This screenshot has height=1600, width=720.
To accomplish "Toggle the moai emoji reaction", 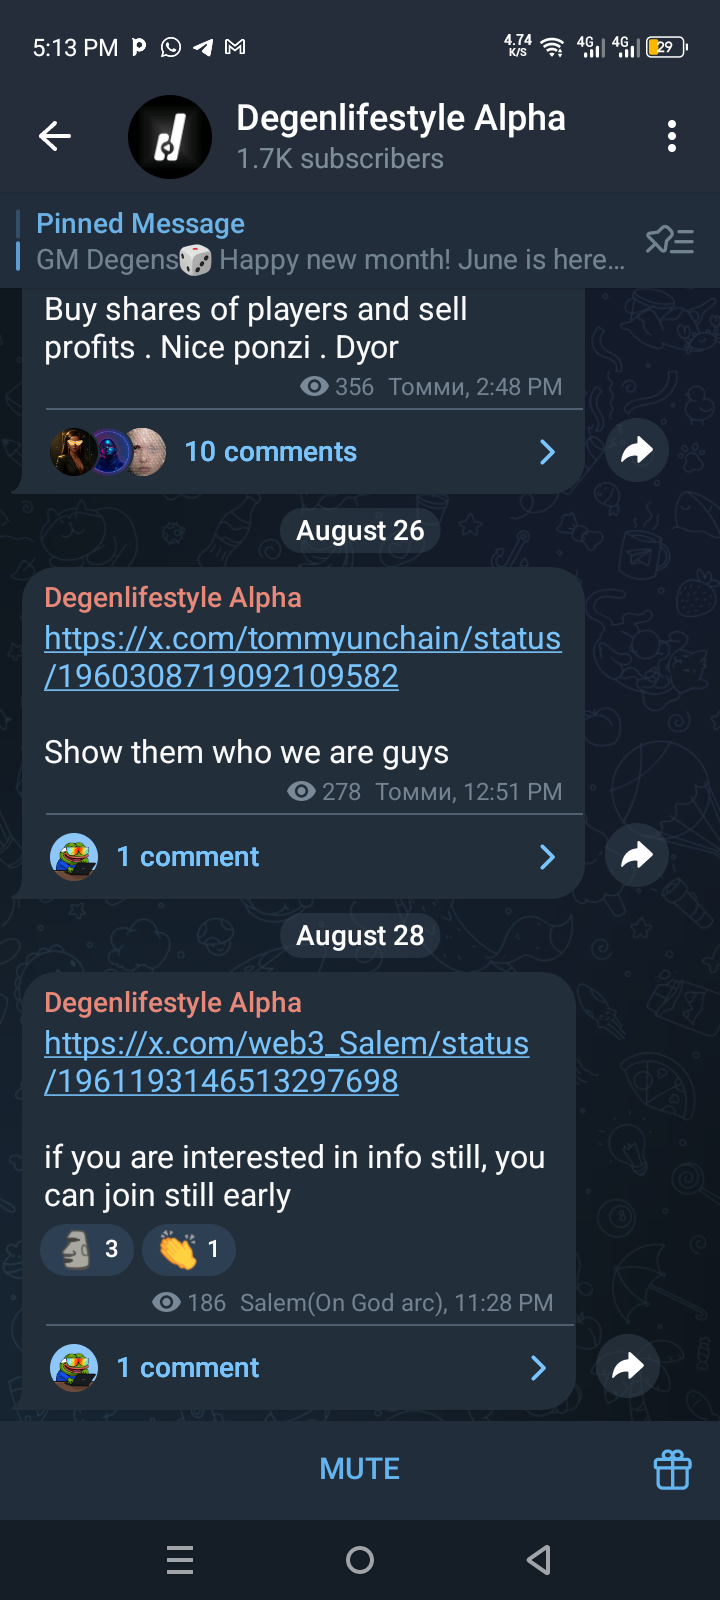I will click(87, 1249).
